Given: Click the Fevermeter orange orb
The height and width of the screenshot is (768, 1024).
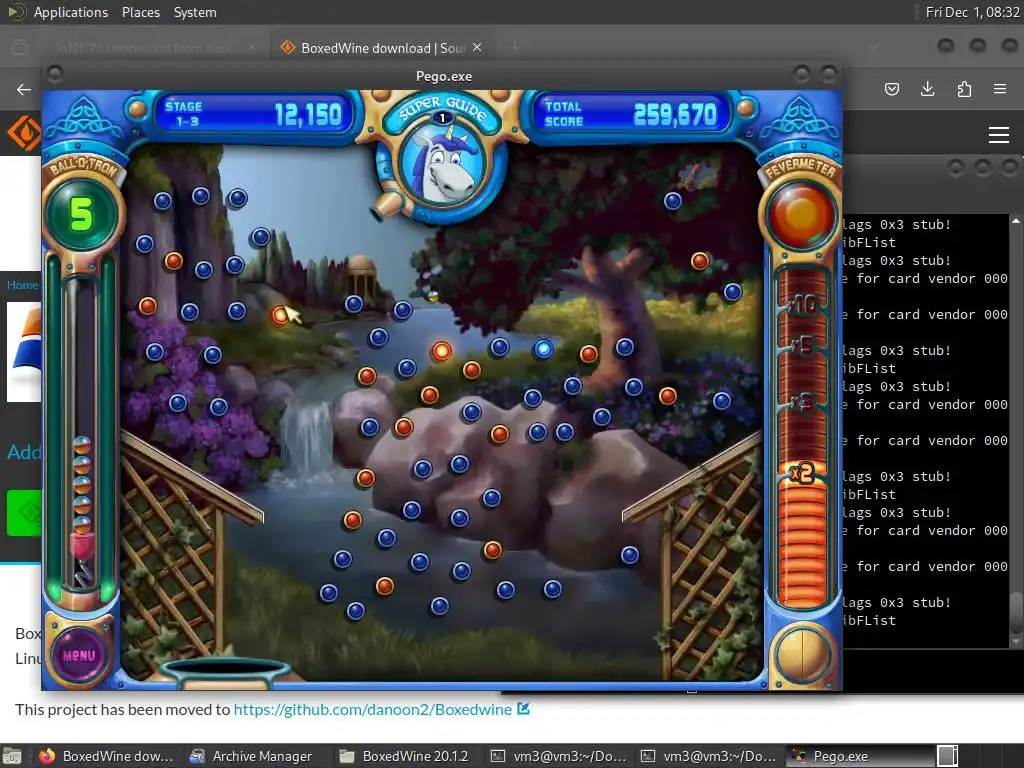Looking at the screenshot, I should pos(801,215).
